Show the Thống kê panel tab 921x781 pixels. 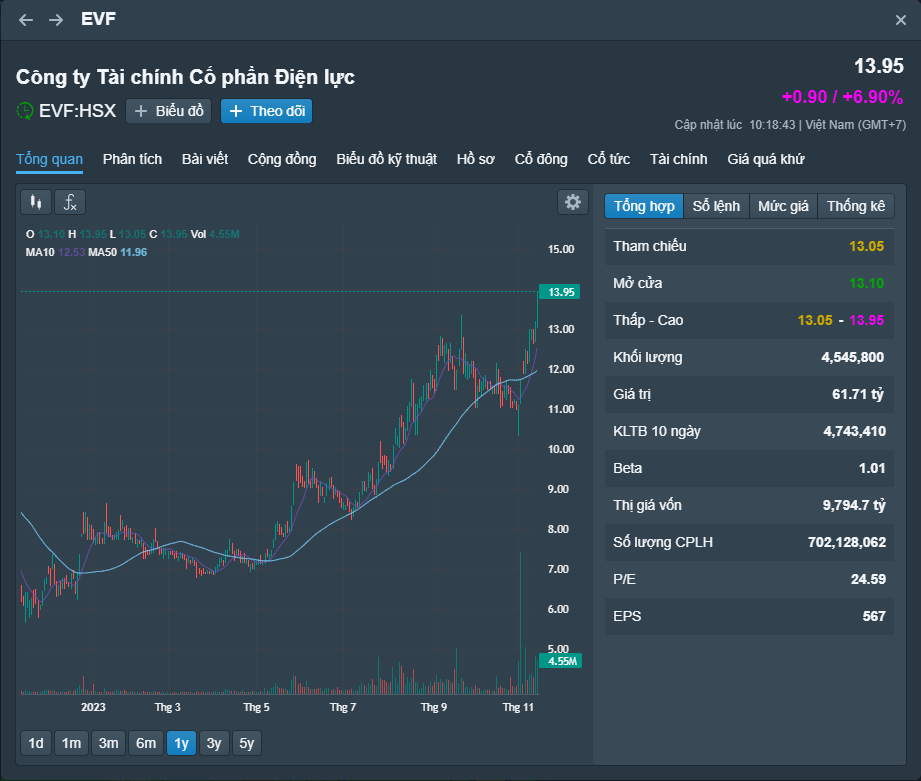[x=856, y=206]
